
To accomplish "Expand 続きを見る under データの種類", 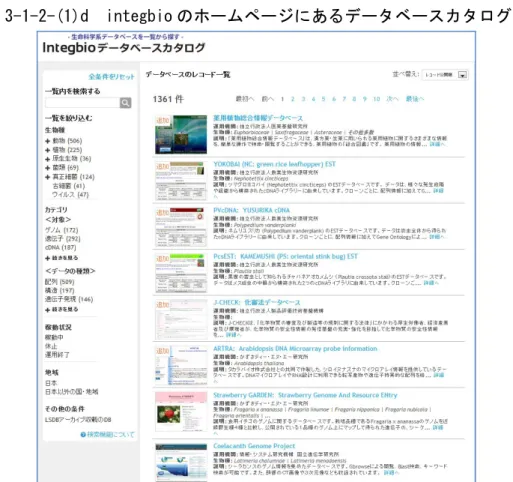I will pos(62,310).
